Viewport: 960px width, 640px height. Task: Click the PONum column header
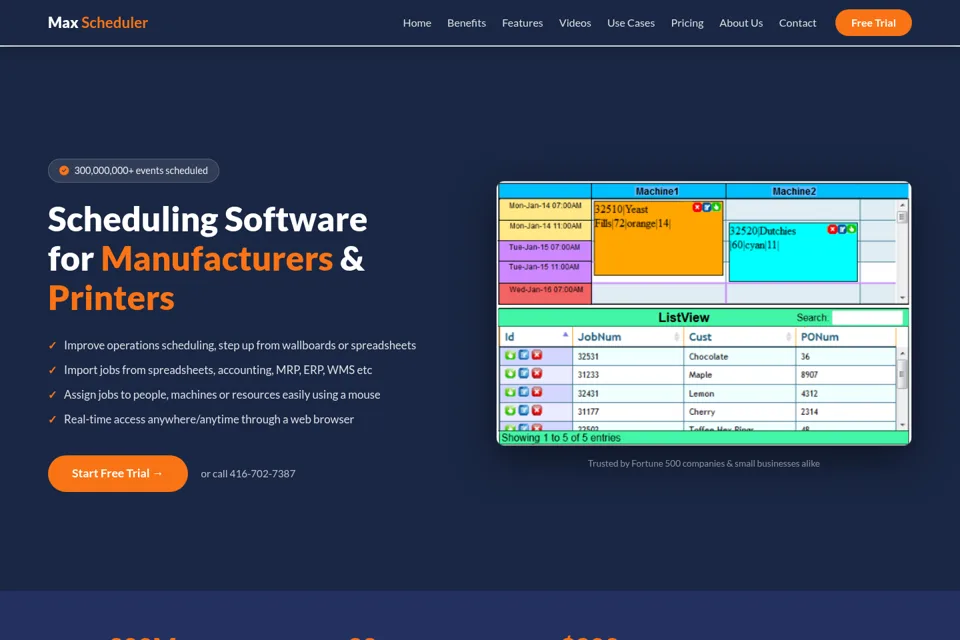pyautogui.click(x=846, y=337)
